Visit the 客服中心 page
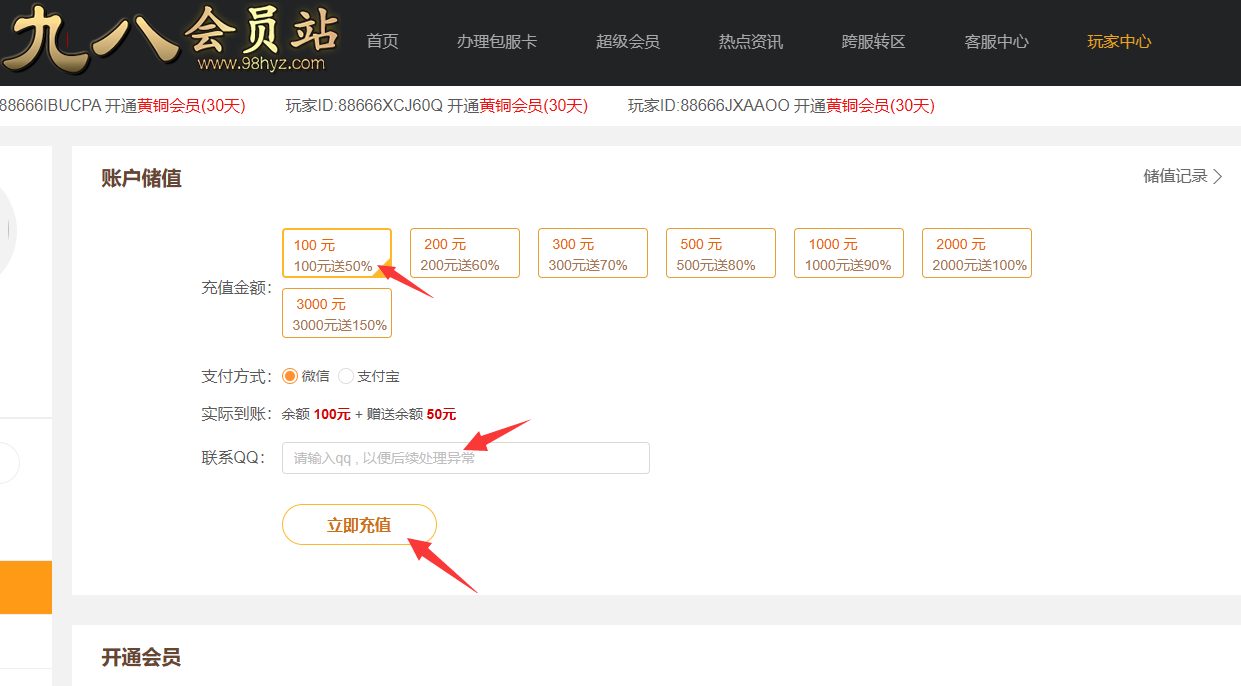Screen dimensions: 1241x686 996,42
